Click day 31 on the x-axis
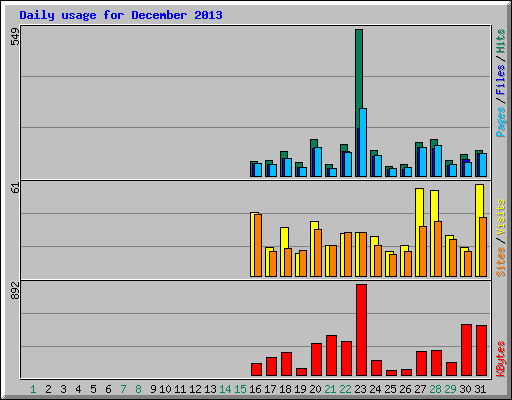The height and width of the screenshot is (400, 512). click(480, 389)
